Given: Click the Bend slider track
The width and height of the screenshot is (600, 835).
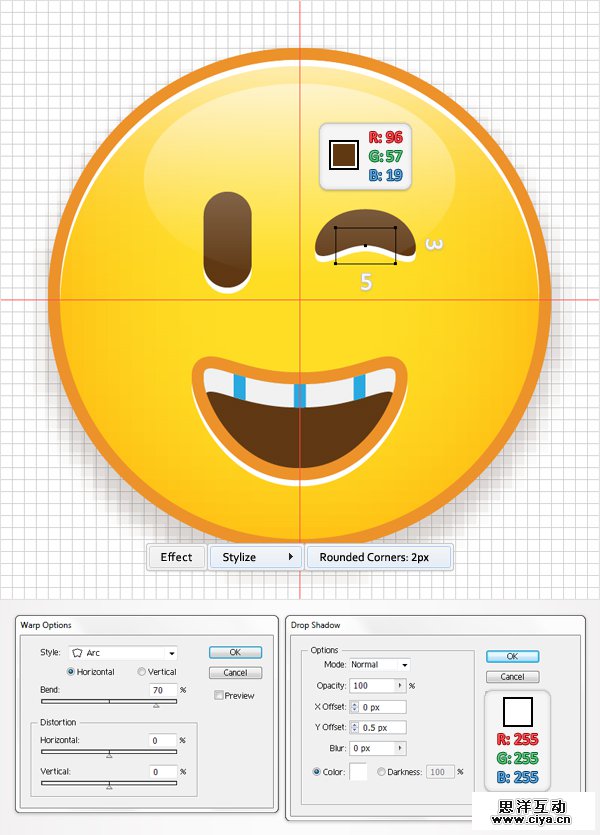Looking at the screenshot, I should pyautogui.click(x=108, y=702).
